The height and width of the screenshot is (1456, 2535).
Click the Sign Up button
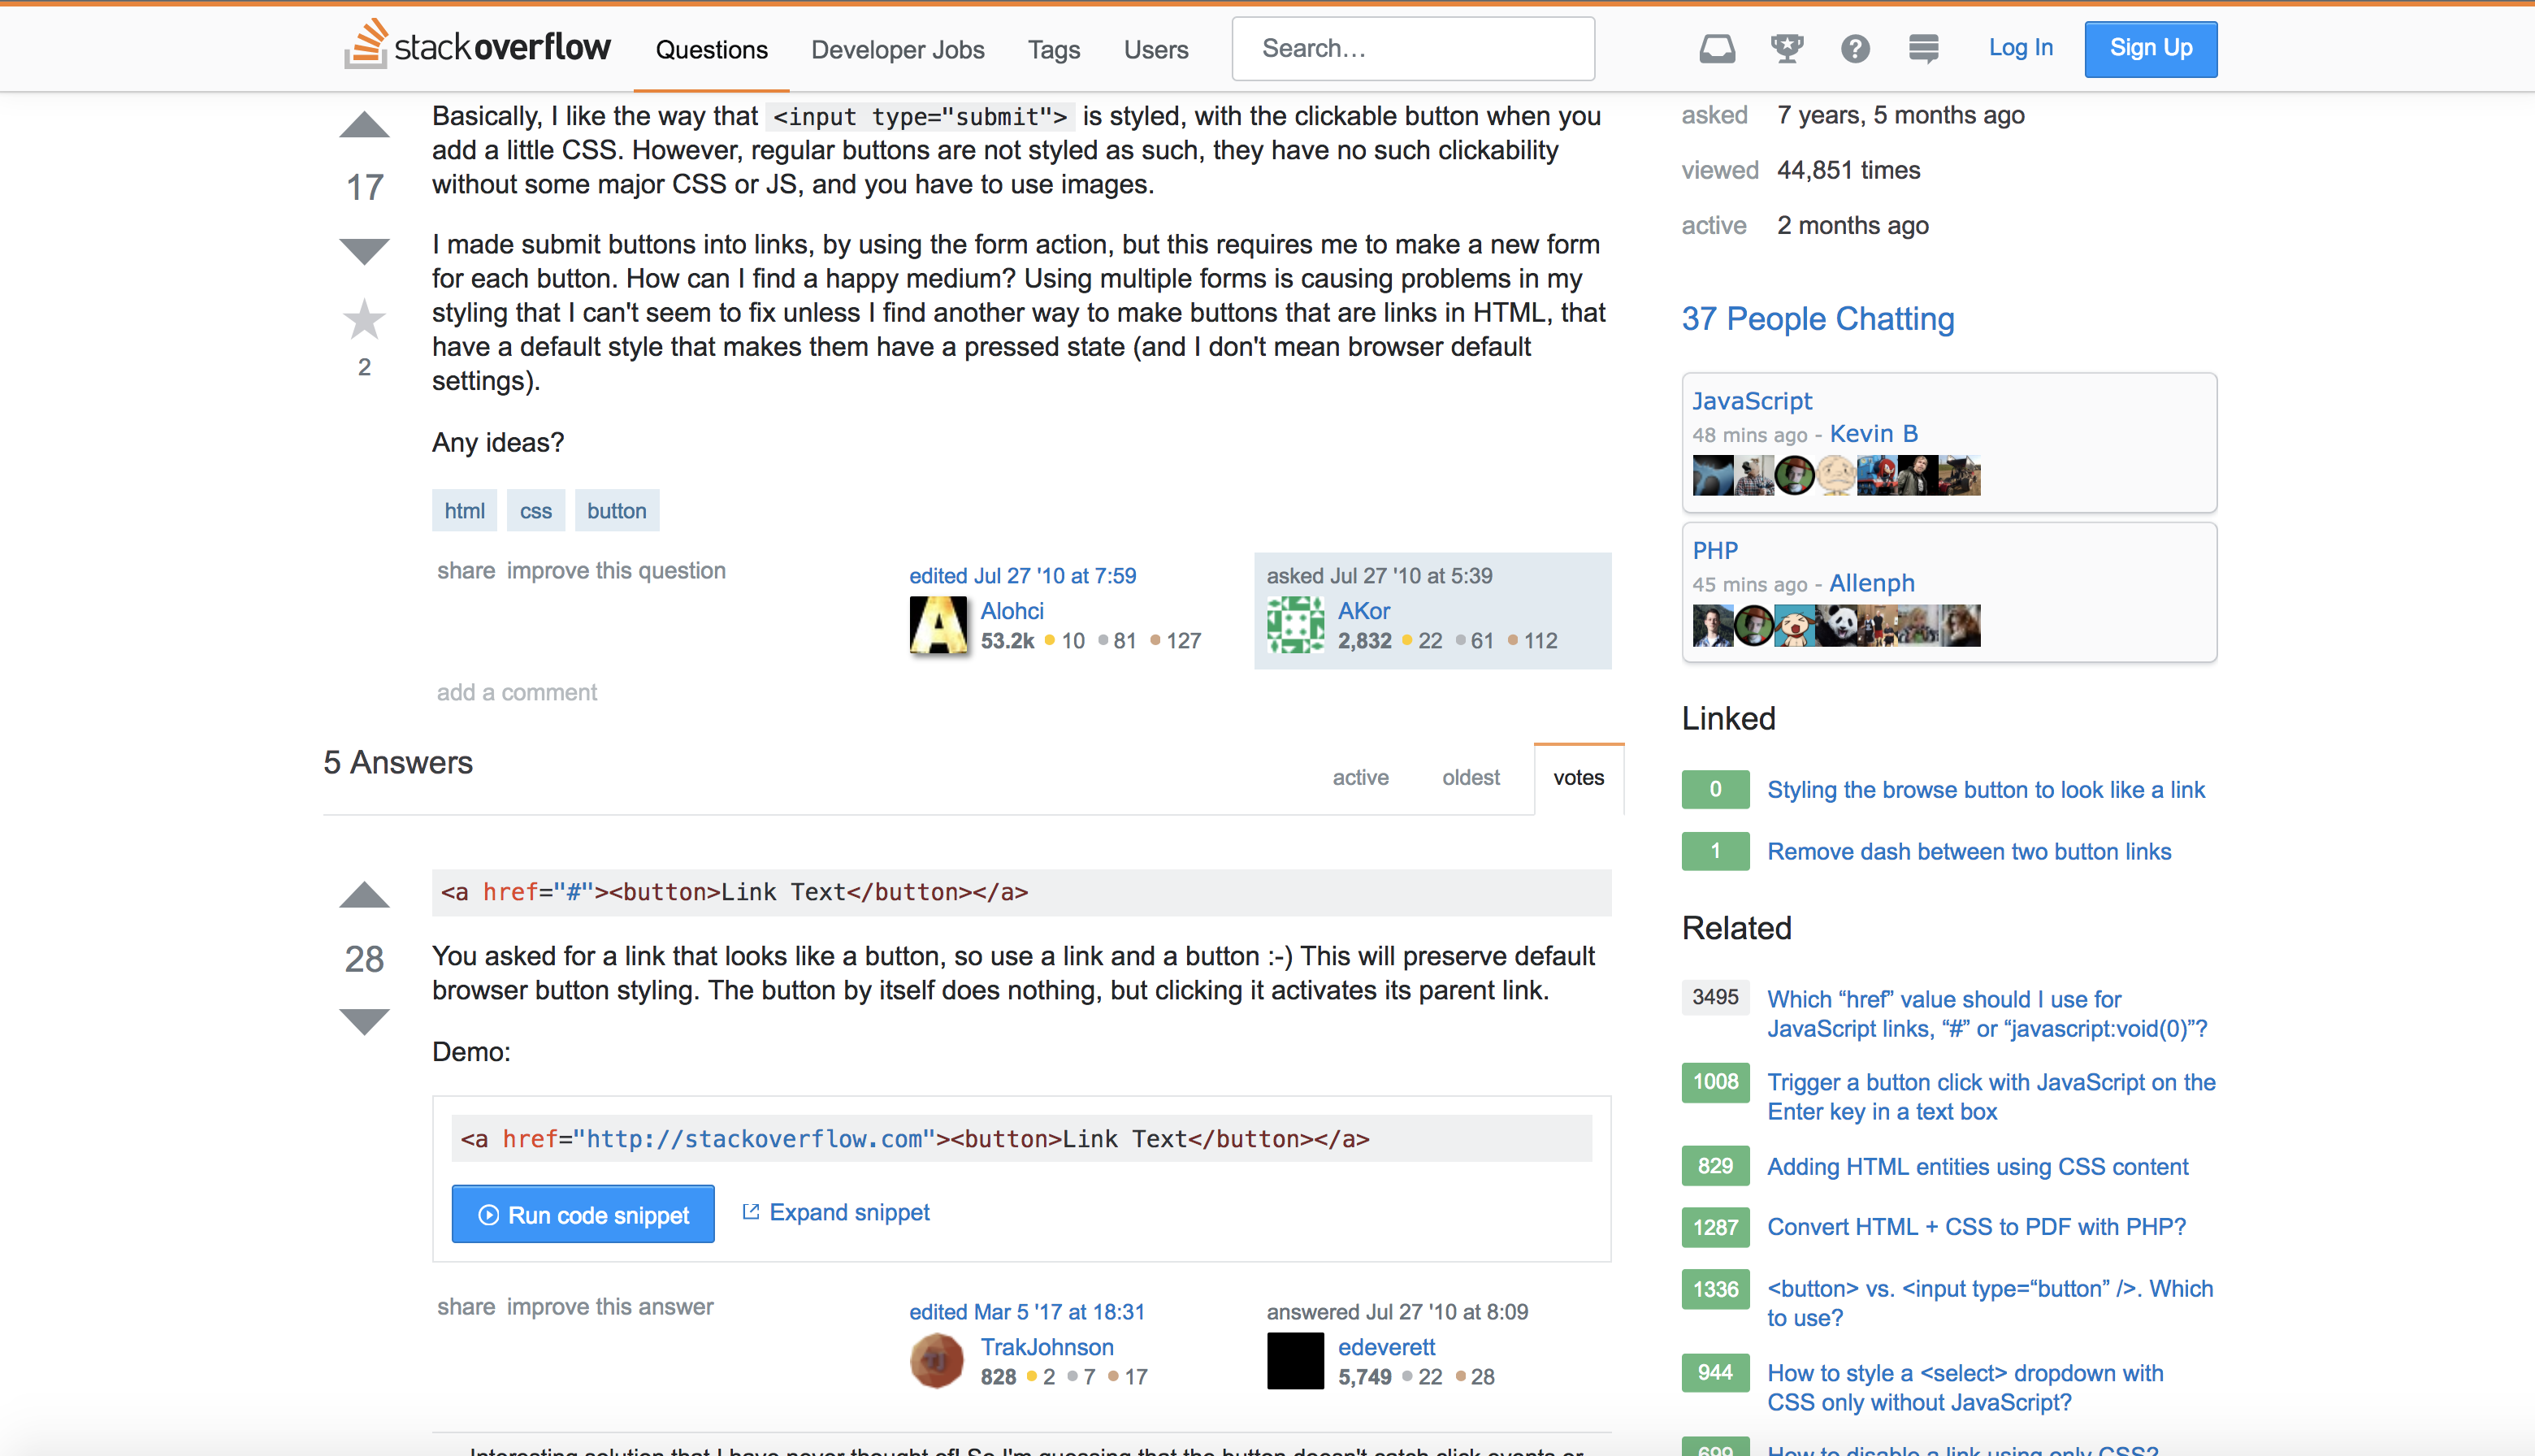2150,48
